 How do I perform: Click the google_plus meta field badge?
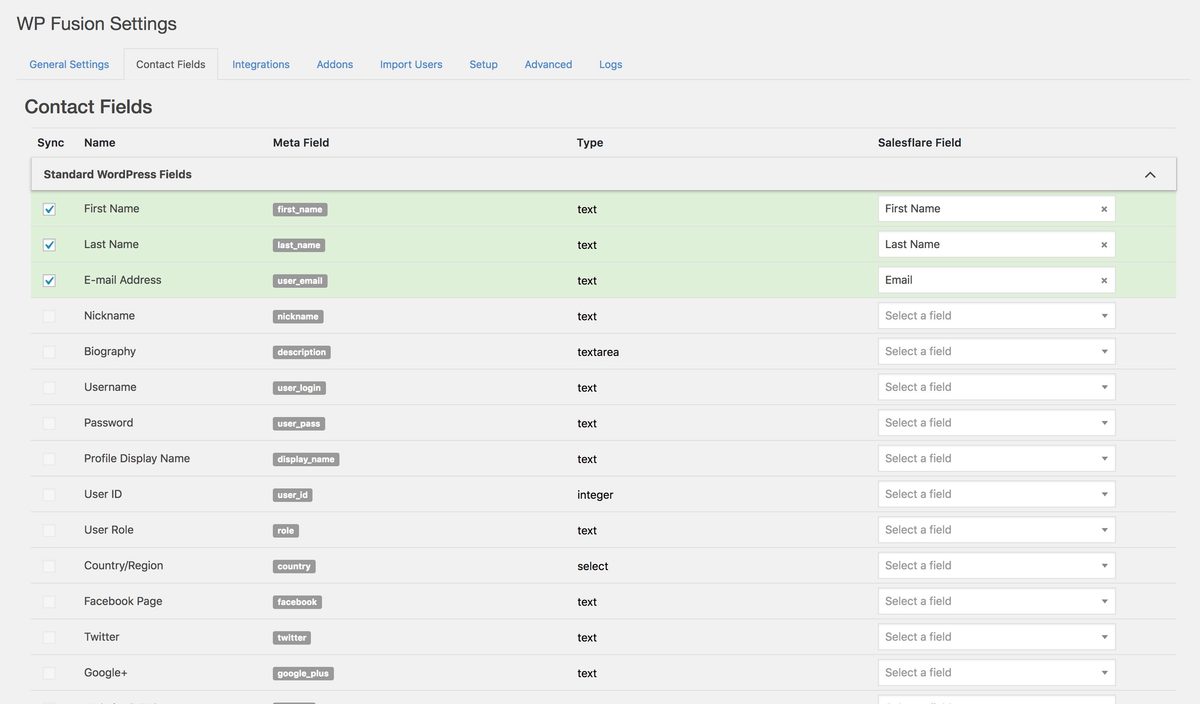(303, 674)
